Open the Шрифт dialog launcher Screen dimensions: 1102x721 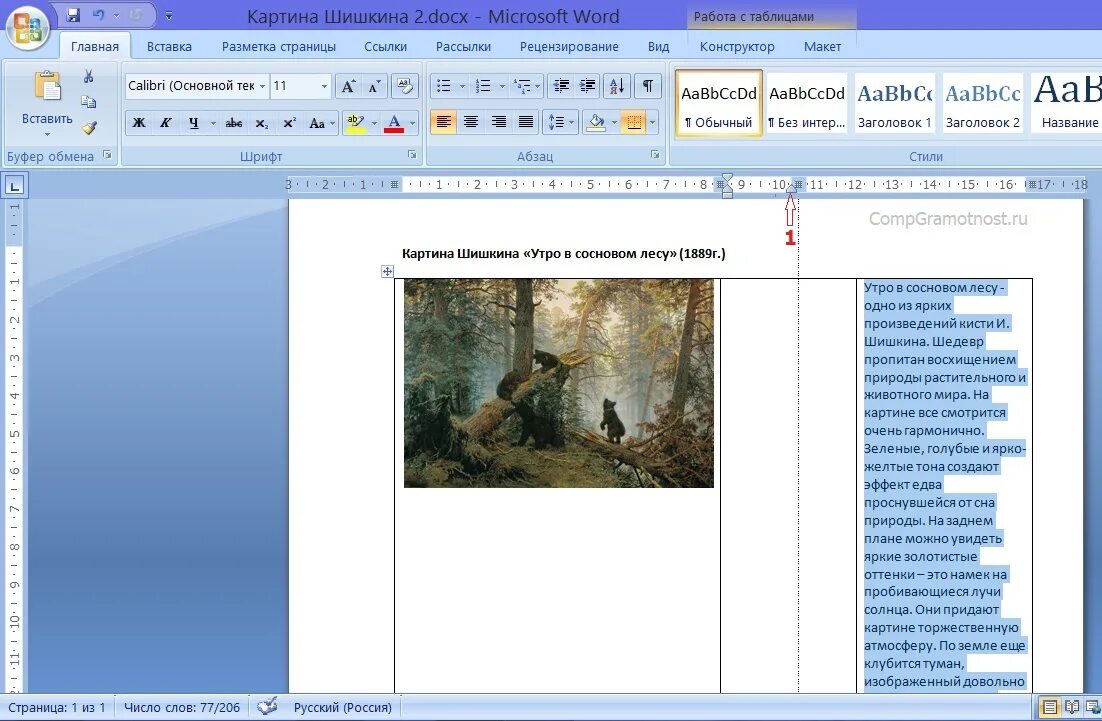tap(412, 155)
